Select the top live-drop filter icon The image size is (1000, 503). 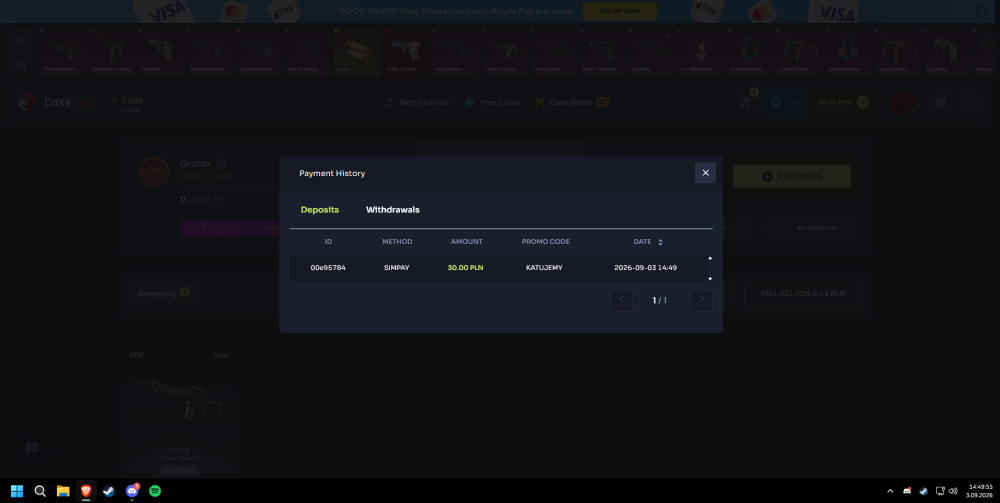click(x=22, y=41)
